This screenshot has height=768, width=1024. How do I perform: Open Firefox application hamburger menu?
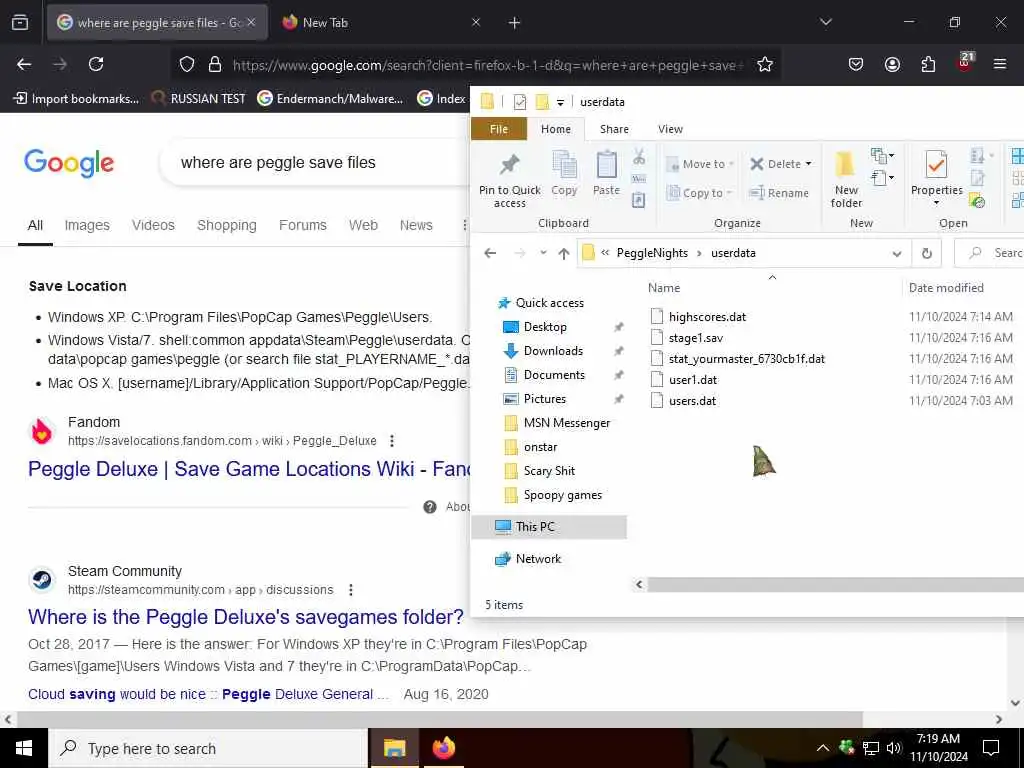tap(1000, 64)
